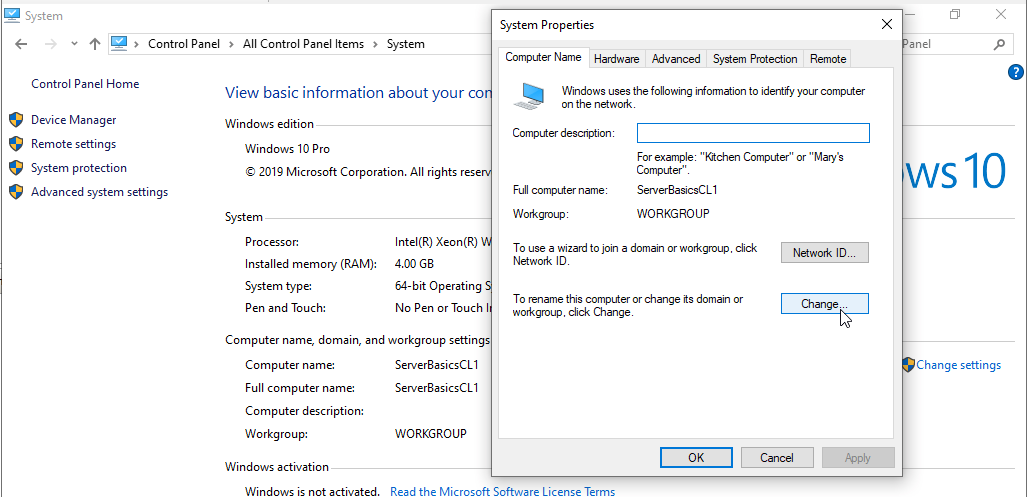Screen dimensions: 1027x497
Task: Open the Microsoft Software License Terms link
Action: pos(502,491)
